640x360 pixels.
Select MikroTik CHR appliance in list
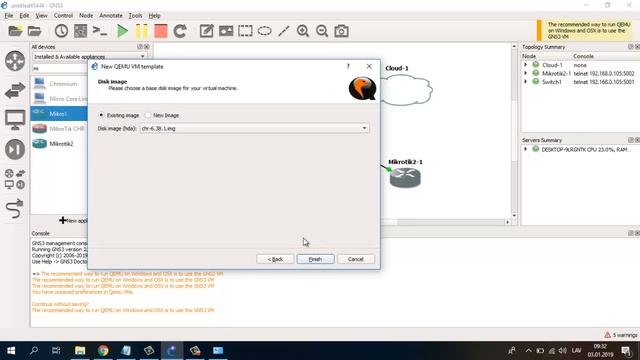tap(59, 129)
